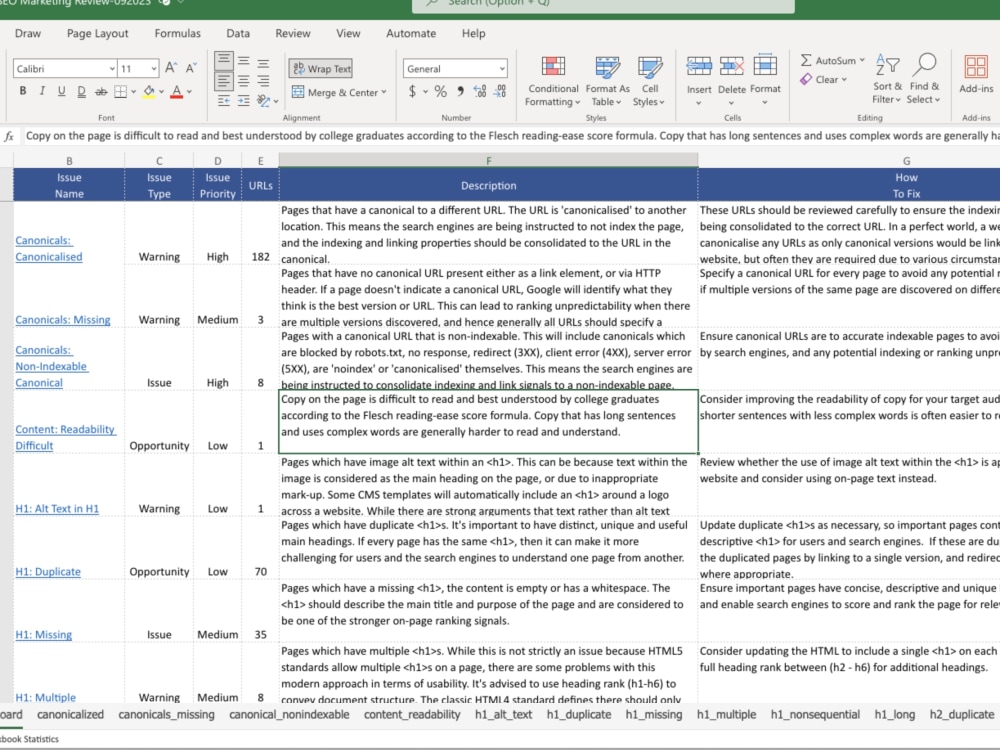Open Merge & Center dropdown arrow

tap(384, 92)
